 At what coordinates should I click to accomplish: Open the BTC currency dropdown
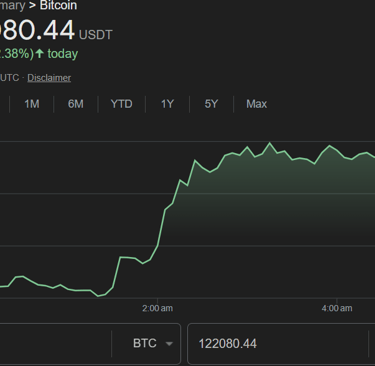(153, 343)
